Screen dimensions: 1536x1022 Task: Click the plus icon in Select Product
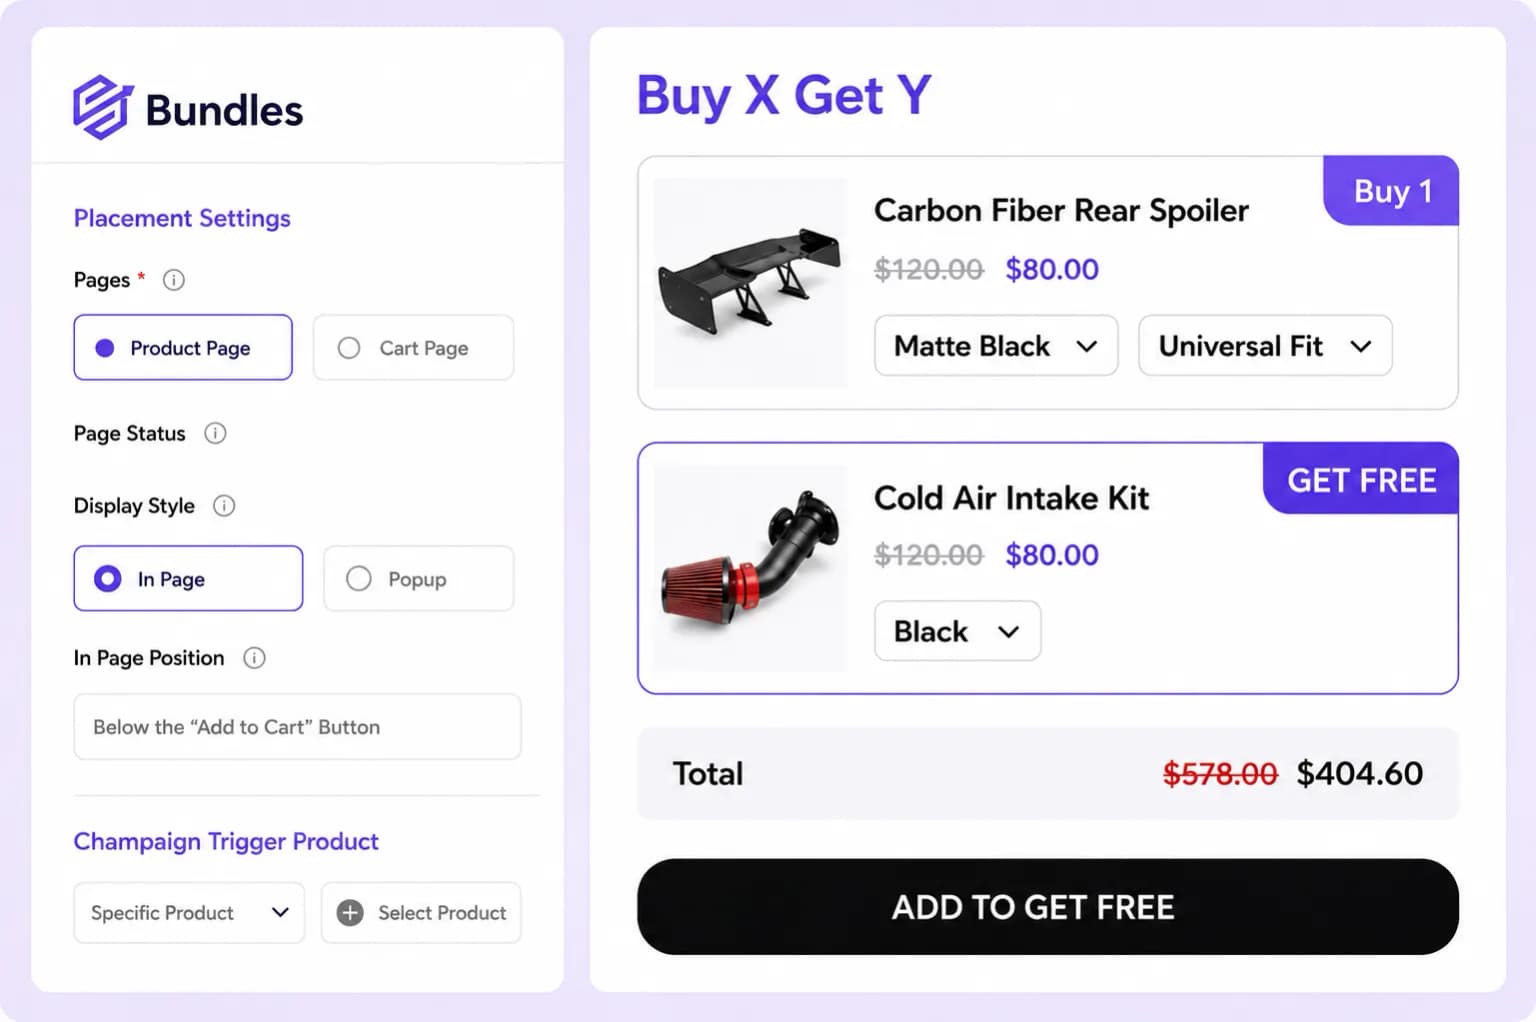[x=350, y=913]
